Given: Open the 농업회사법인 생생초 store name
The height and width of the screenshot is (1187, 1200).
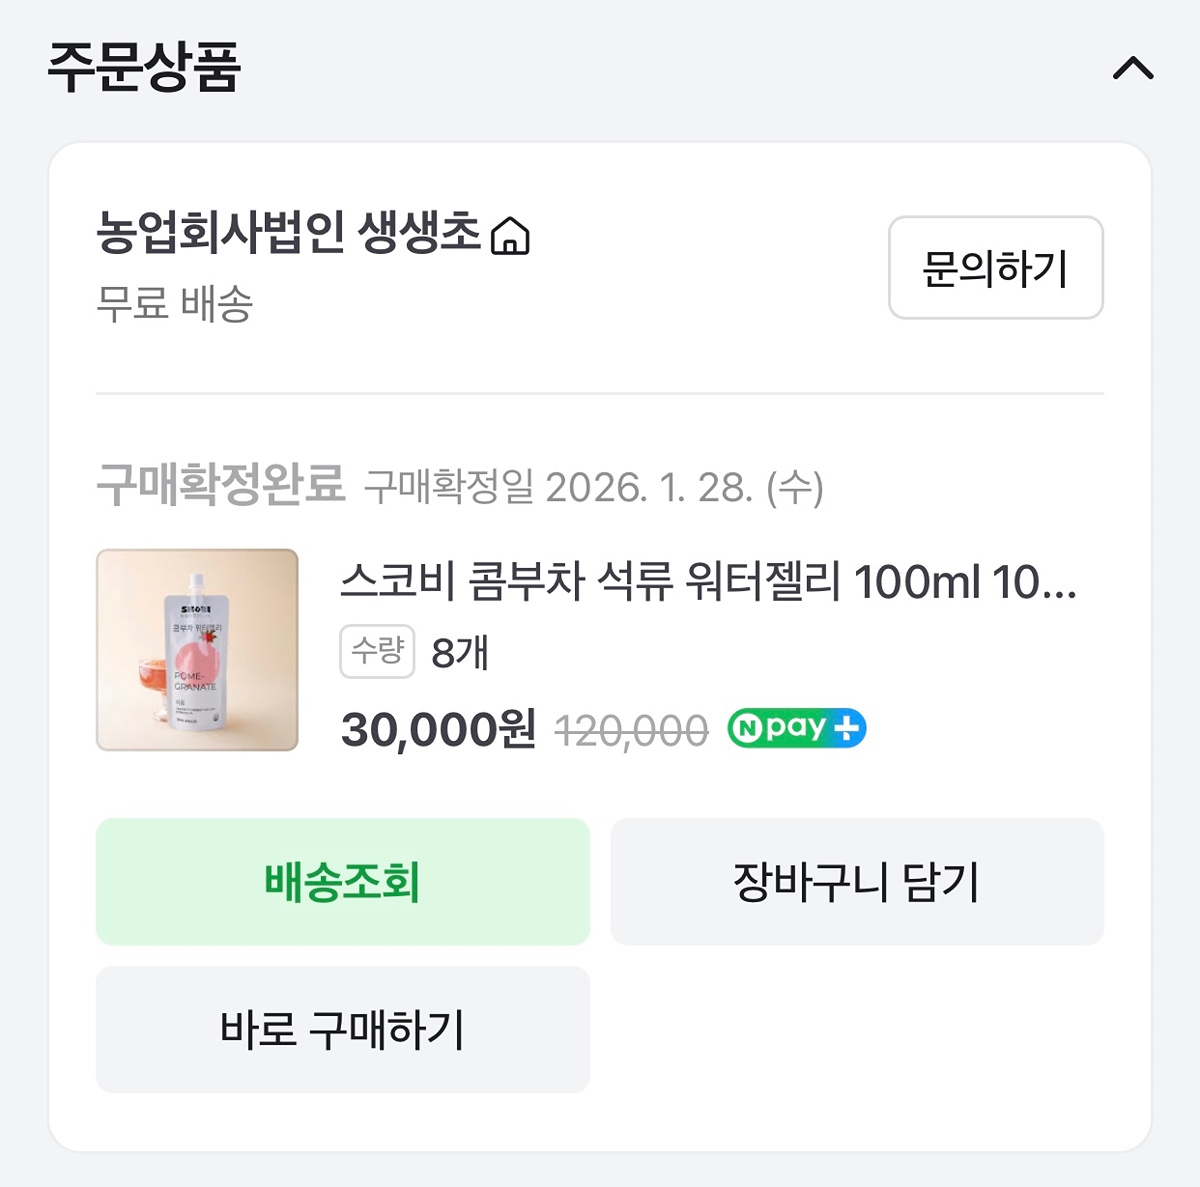Looking at the screenshot, I should pyautogui.click(x=288, y=233).
